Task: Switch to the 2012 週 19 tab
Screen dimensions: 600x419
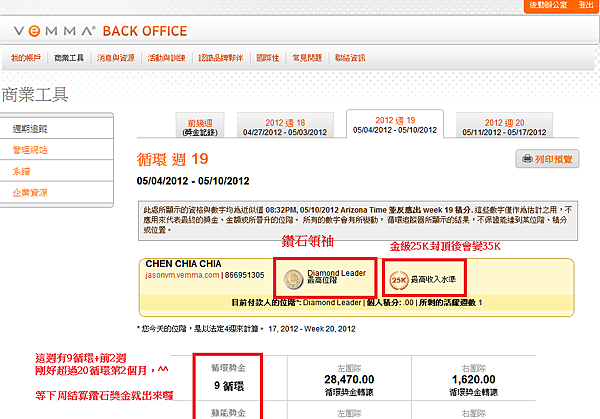Action: [395, 124]
